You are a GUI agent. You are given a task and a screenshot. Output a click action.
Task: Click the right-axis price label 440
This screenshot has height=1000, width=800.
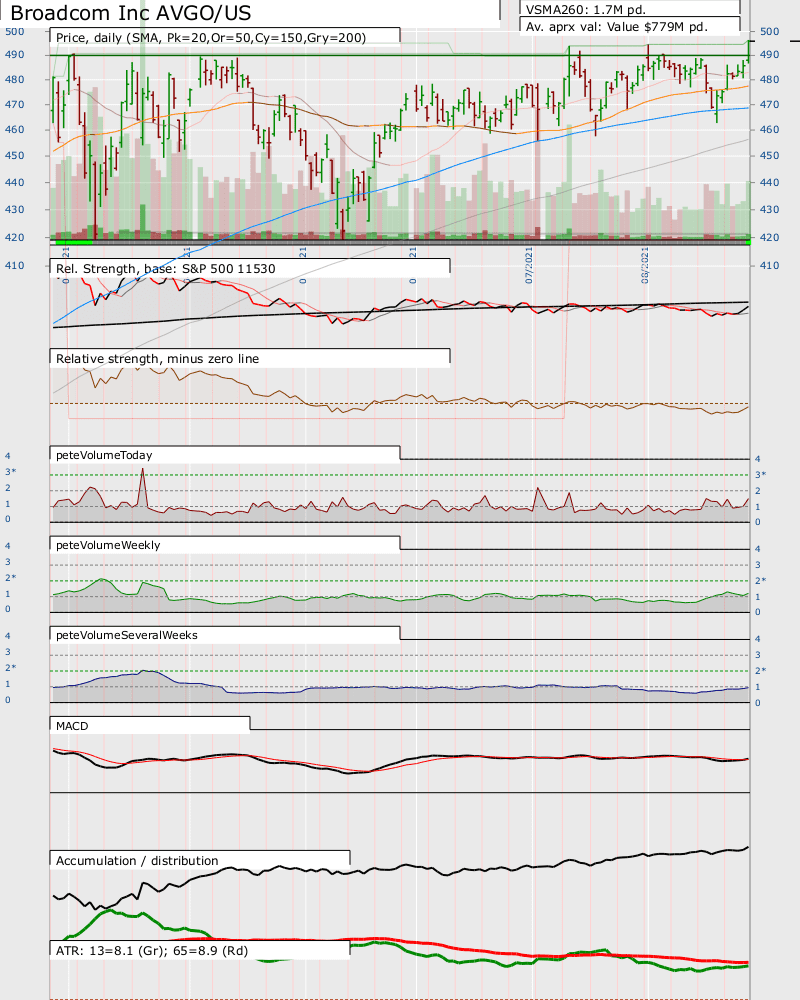769,182
